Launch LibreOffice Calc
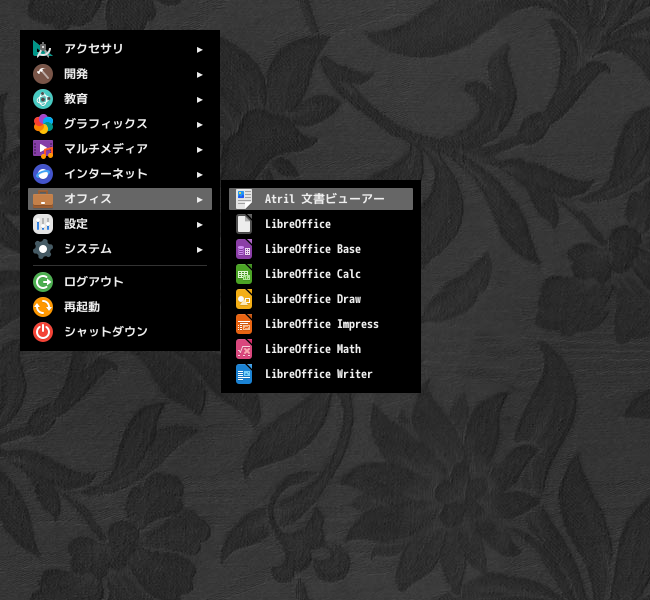Screen dimensions: 650x600 pyautogui.click(x=321, y=274)
